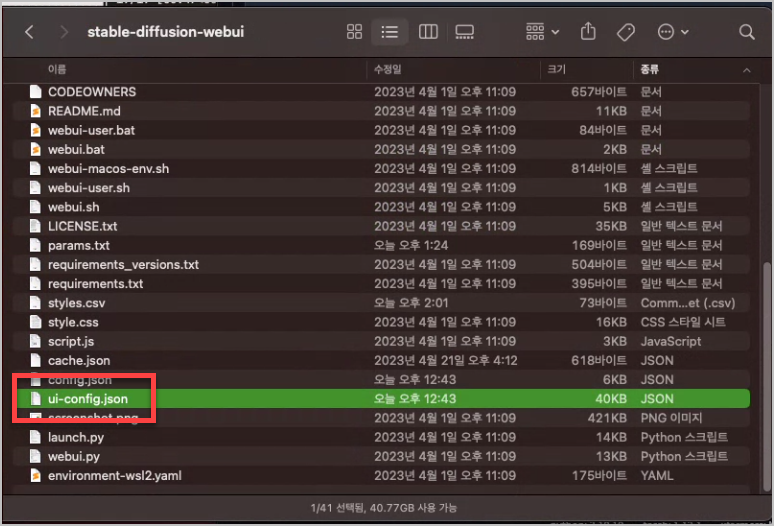This screenshot has width=774, height=526.
Task: Click the 421KB PNG 이미지 row
Action: [x=381, y=418]
